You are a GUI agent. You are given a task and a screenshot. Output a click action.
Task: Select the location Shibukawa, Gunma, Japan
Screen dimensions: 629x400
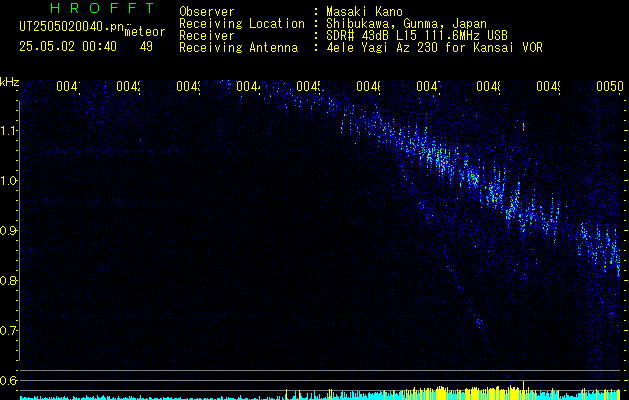406,24
